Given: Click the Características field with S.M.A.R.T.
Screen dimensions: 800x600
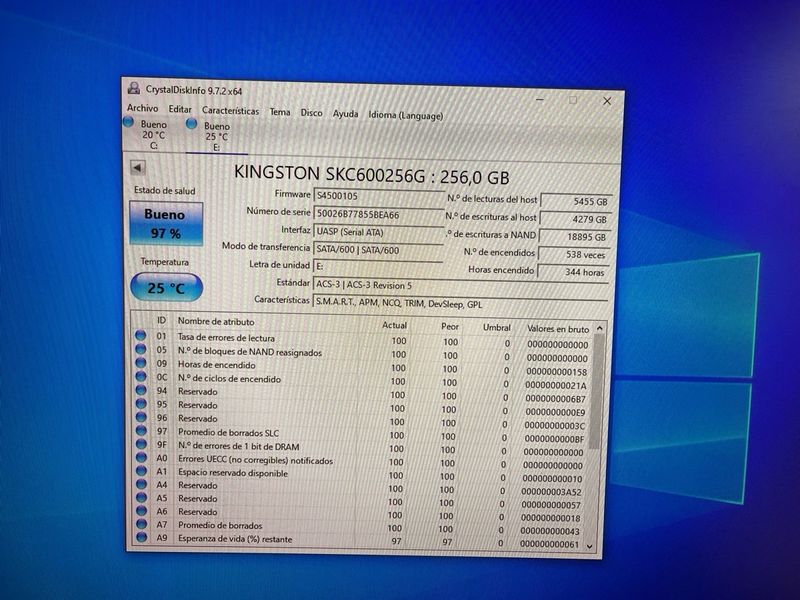Looking at the screenshot, I should [x=460, y=303].
